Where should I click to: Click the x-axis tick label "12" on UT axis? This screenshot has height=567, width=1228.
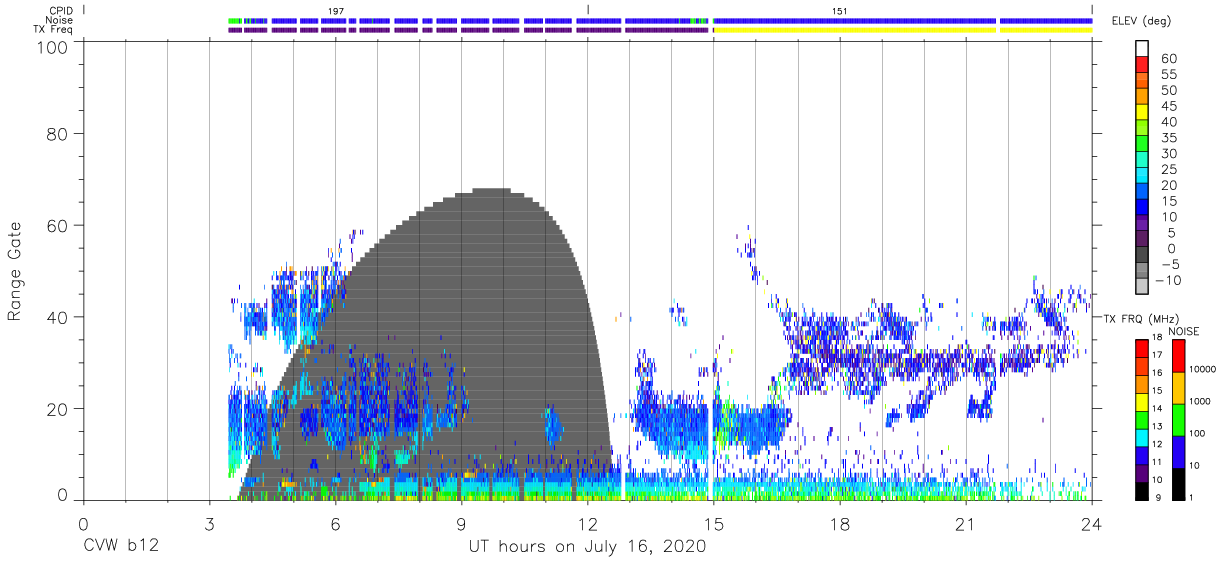coord(588,524)
